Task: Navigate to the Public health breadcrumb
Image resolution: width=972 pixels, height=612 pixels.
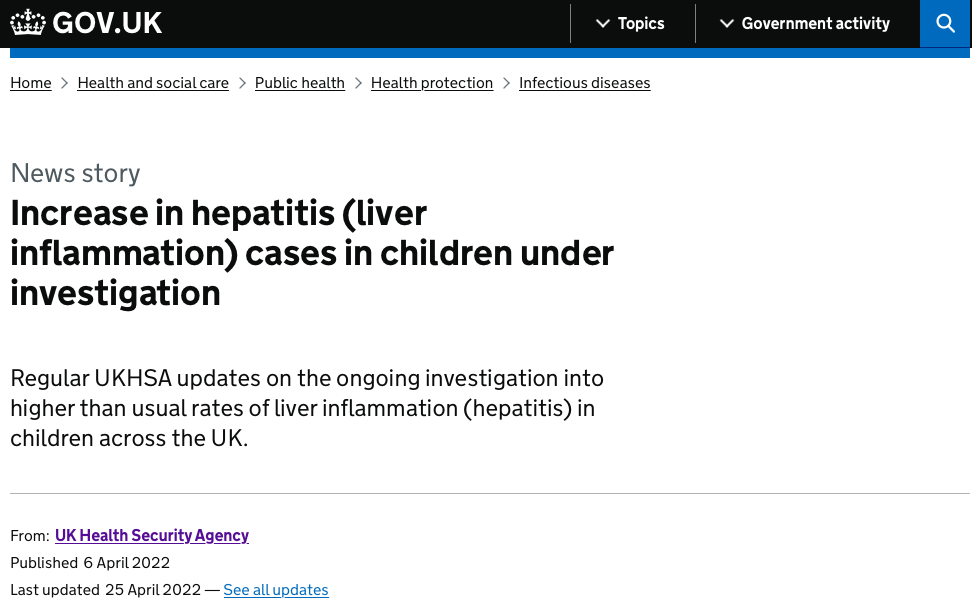Action: coord(300,83)
